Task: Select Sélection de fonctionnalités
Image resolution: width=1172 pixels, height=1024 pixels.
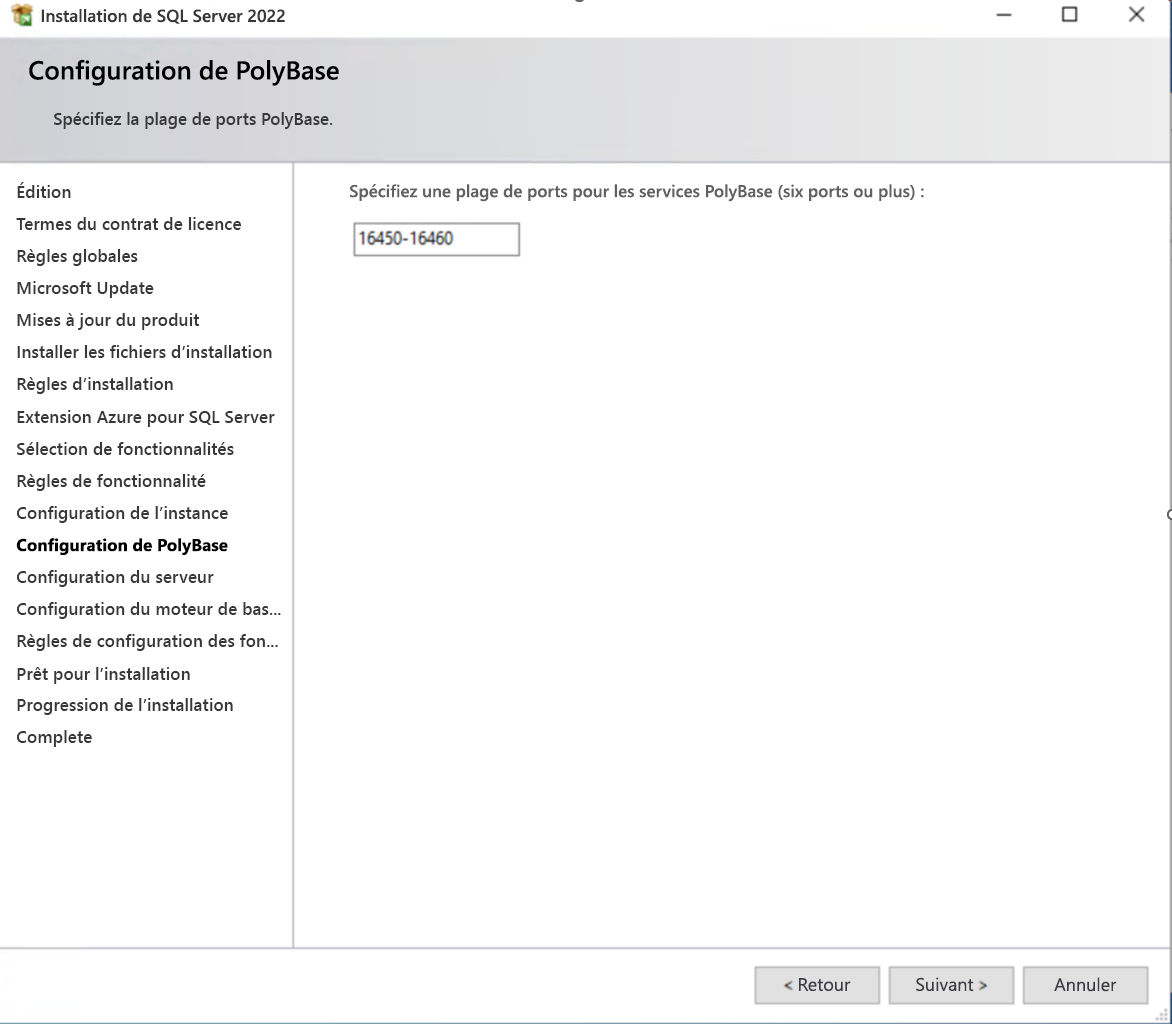Action: 125,449
